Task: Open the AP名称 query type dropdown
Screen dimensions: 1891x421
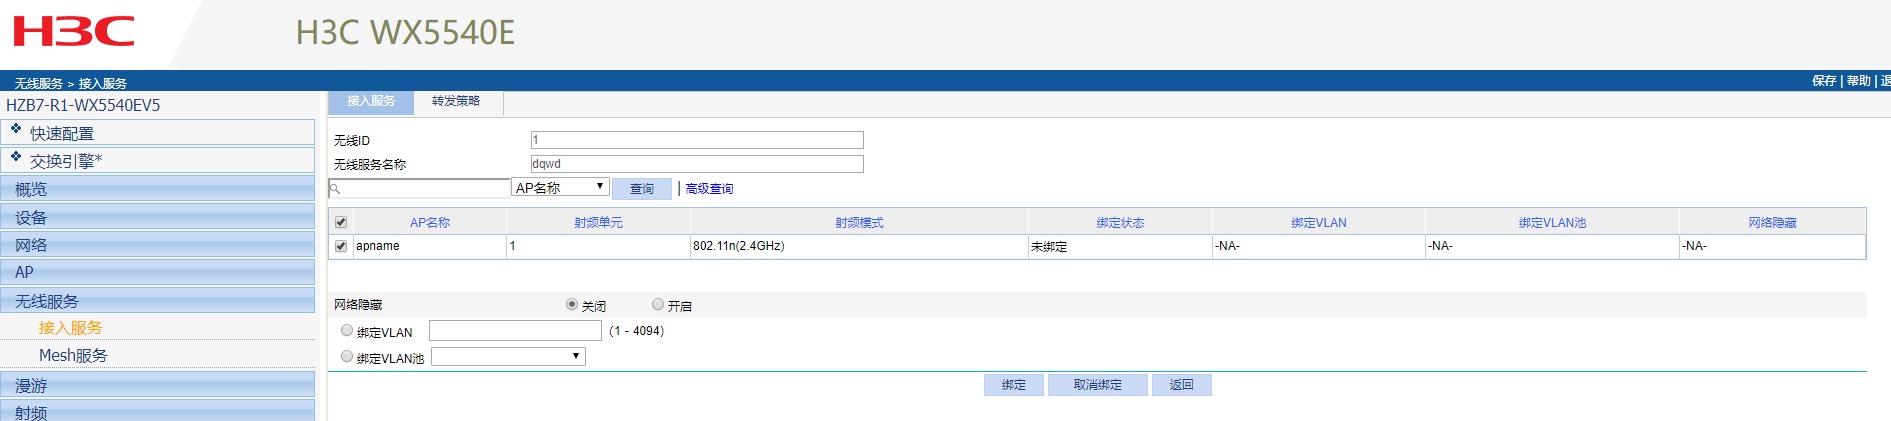Action: (560, 187)
